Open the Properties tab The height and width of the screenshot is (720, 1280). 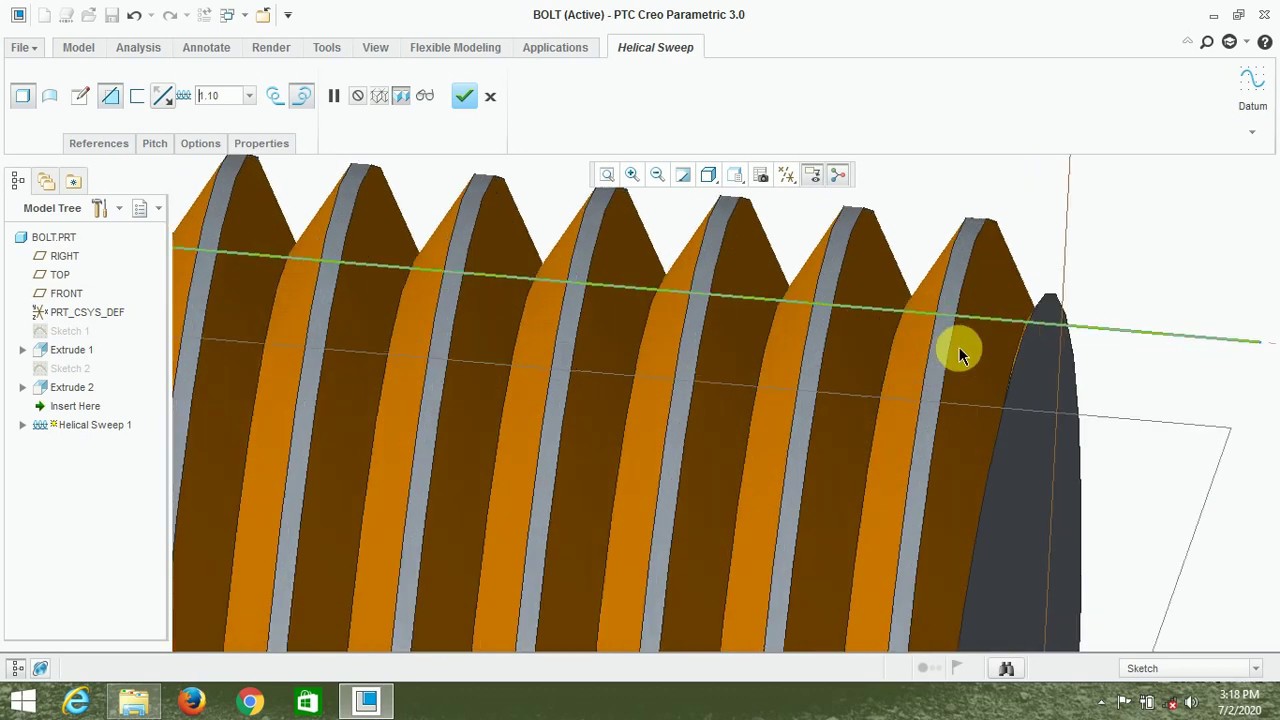[x=261, y=143]
